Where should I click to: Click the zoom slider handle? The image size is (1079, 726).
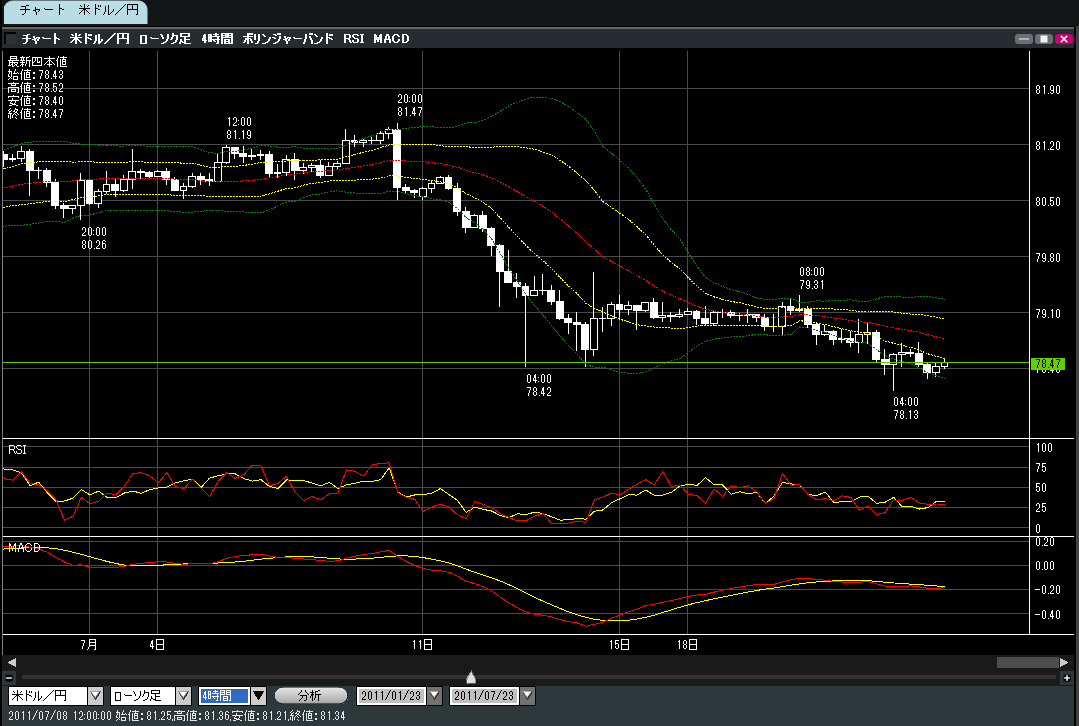[x=471, y=677]
